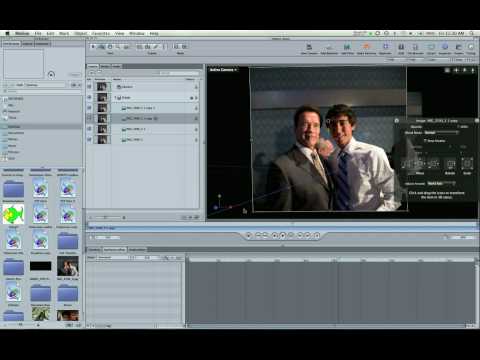Switch to the Keyframe Editor tab
Viewport: 480px width, 360px height.
tap(114, 249)
